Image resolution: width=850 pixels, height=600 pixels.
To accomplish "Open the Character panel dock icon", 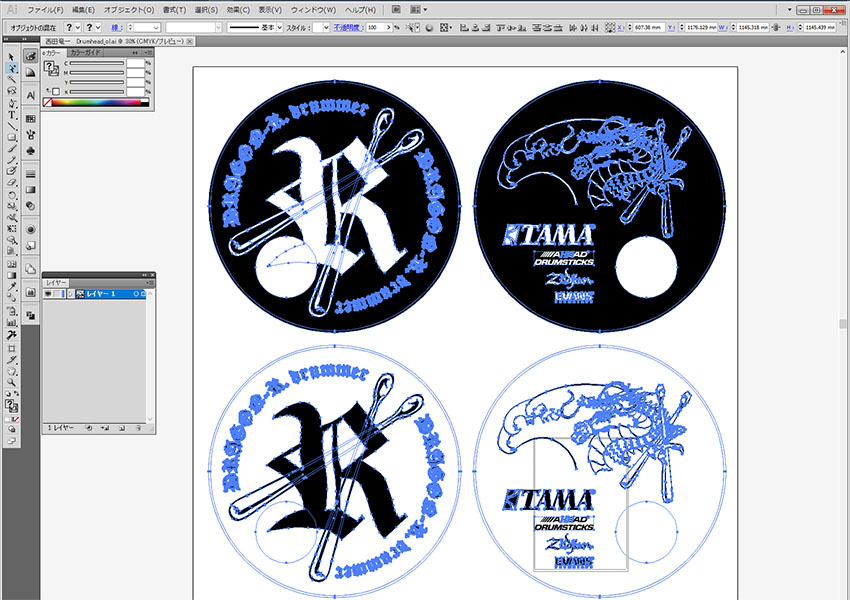I will click(x=30, y=95).
